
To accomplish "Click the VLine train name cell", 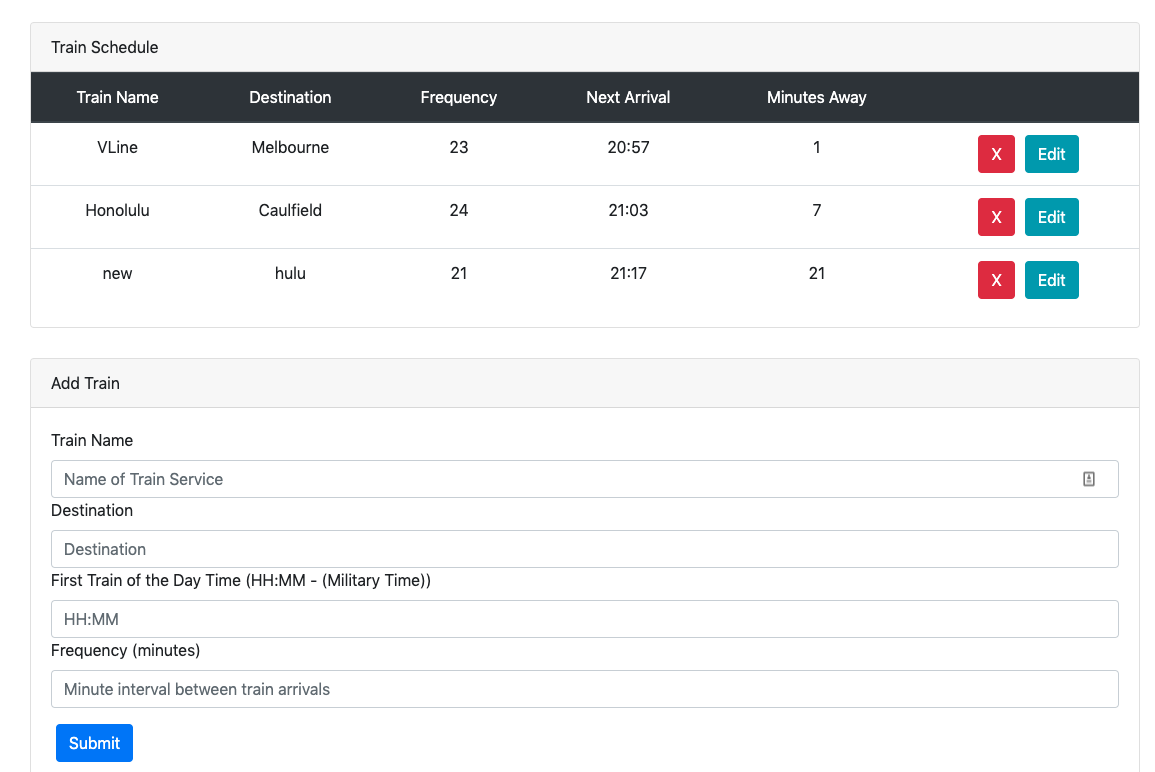I will pyautogui.click(x=117, y=147).
